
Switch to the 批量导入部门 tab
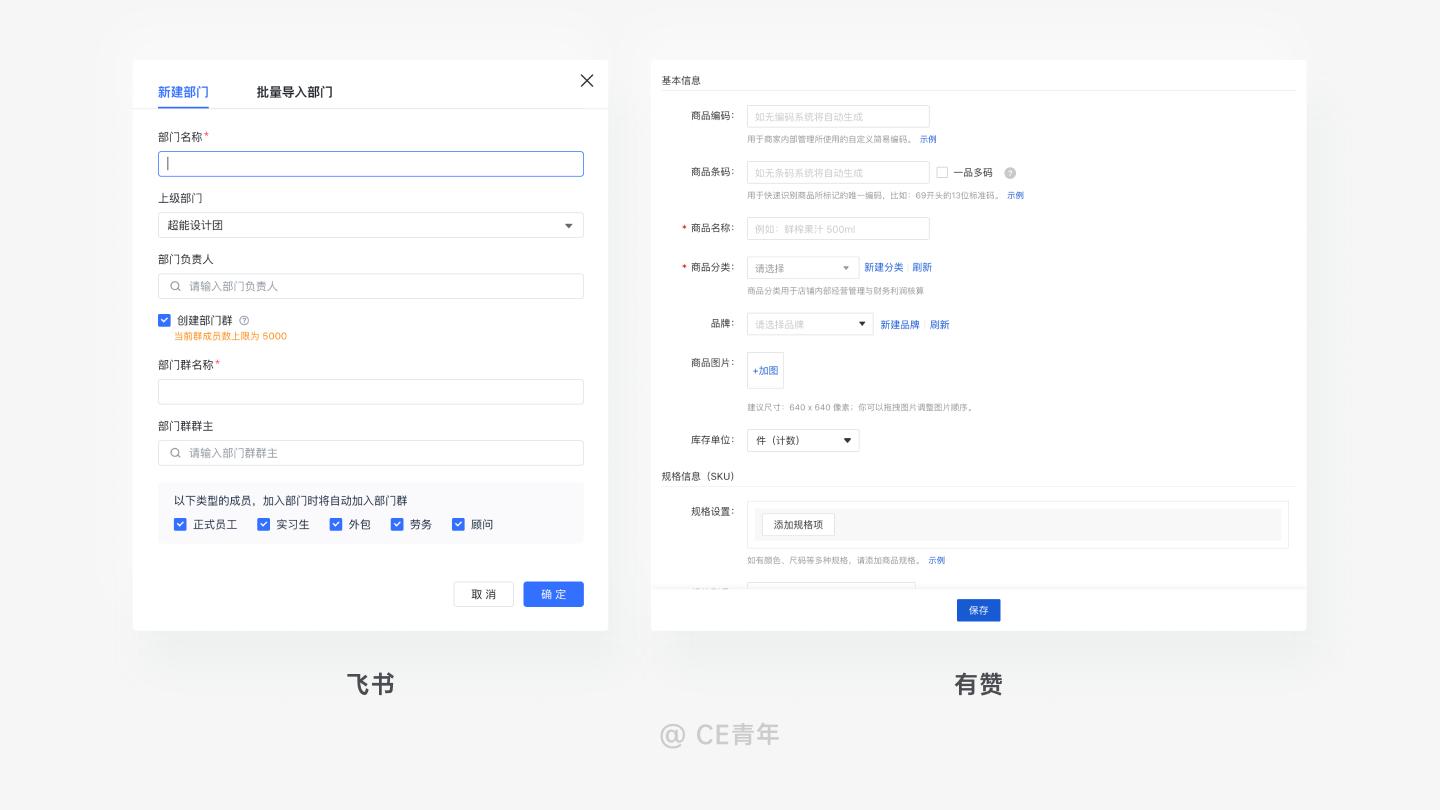click(x=295, y=92)
